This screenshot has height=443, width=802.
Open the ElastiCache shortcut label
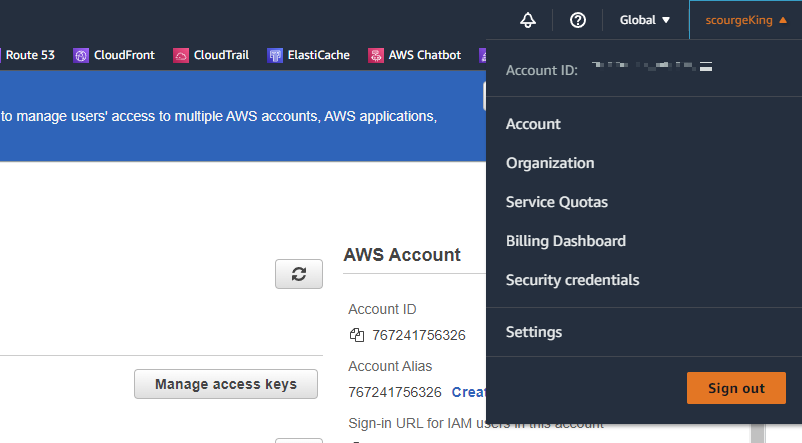(x=319, y=55)
